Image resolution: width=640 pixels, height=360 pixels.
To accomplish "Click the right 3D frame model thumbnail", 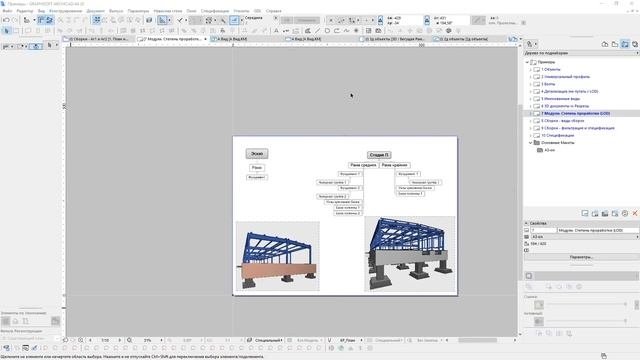I will point(409,254).
